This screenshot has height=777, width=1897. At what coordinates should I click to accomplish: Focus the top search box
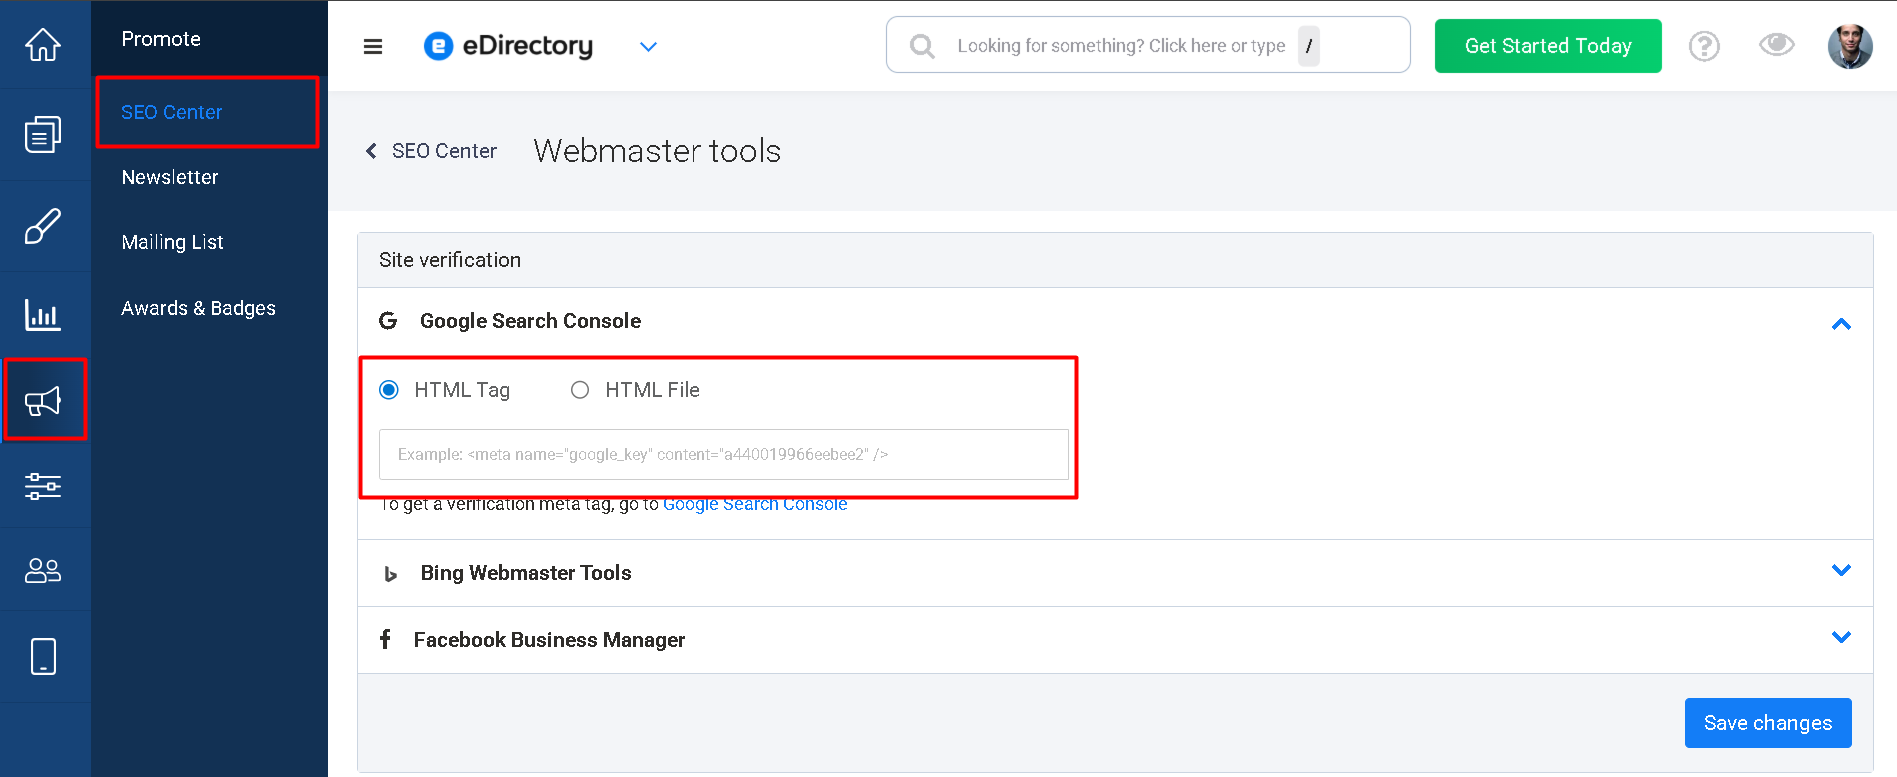point(1148,45)
